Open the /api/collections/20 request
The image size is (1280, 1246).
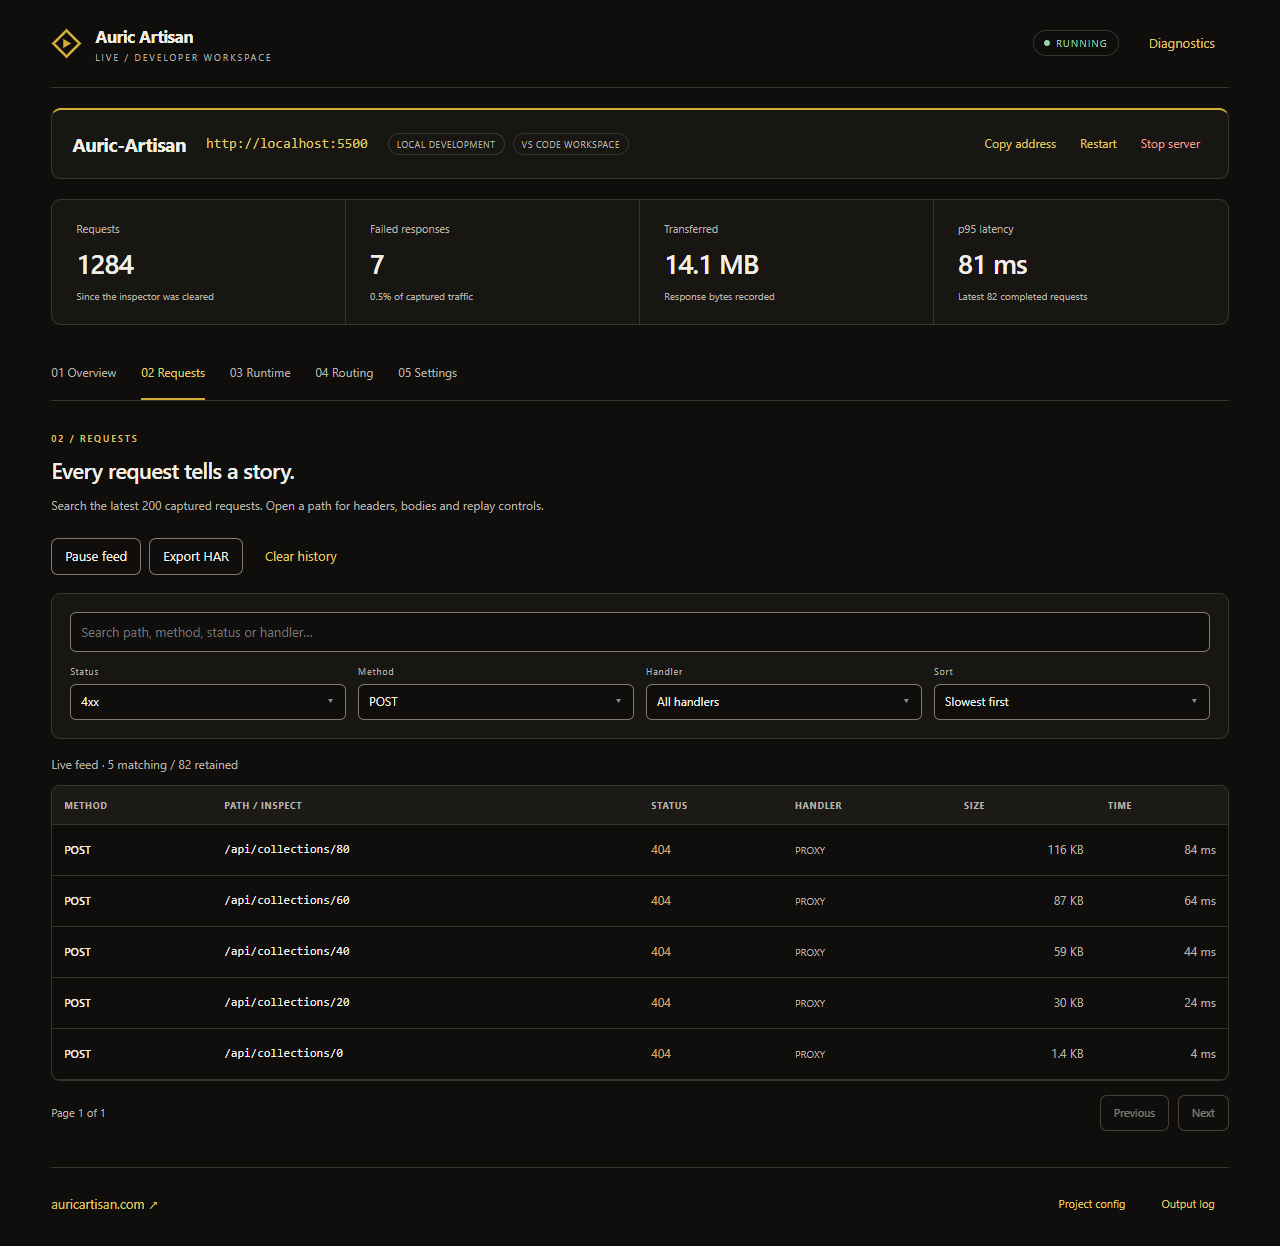(287, 1003)
